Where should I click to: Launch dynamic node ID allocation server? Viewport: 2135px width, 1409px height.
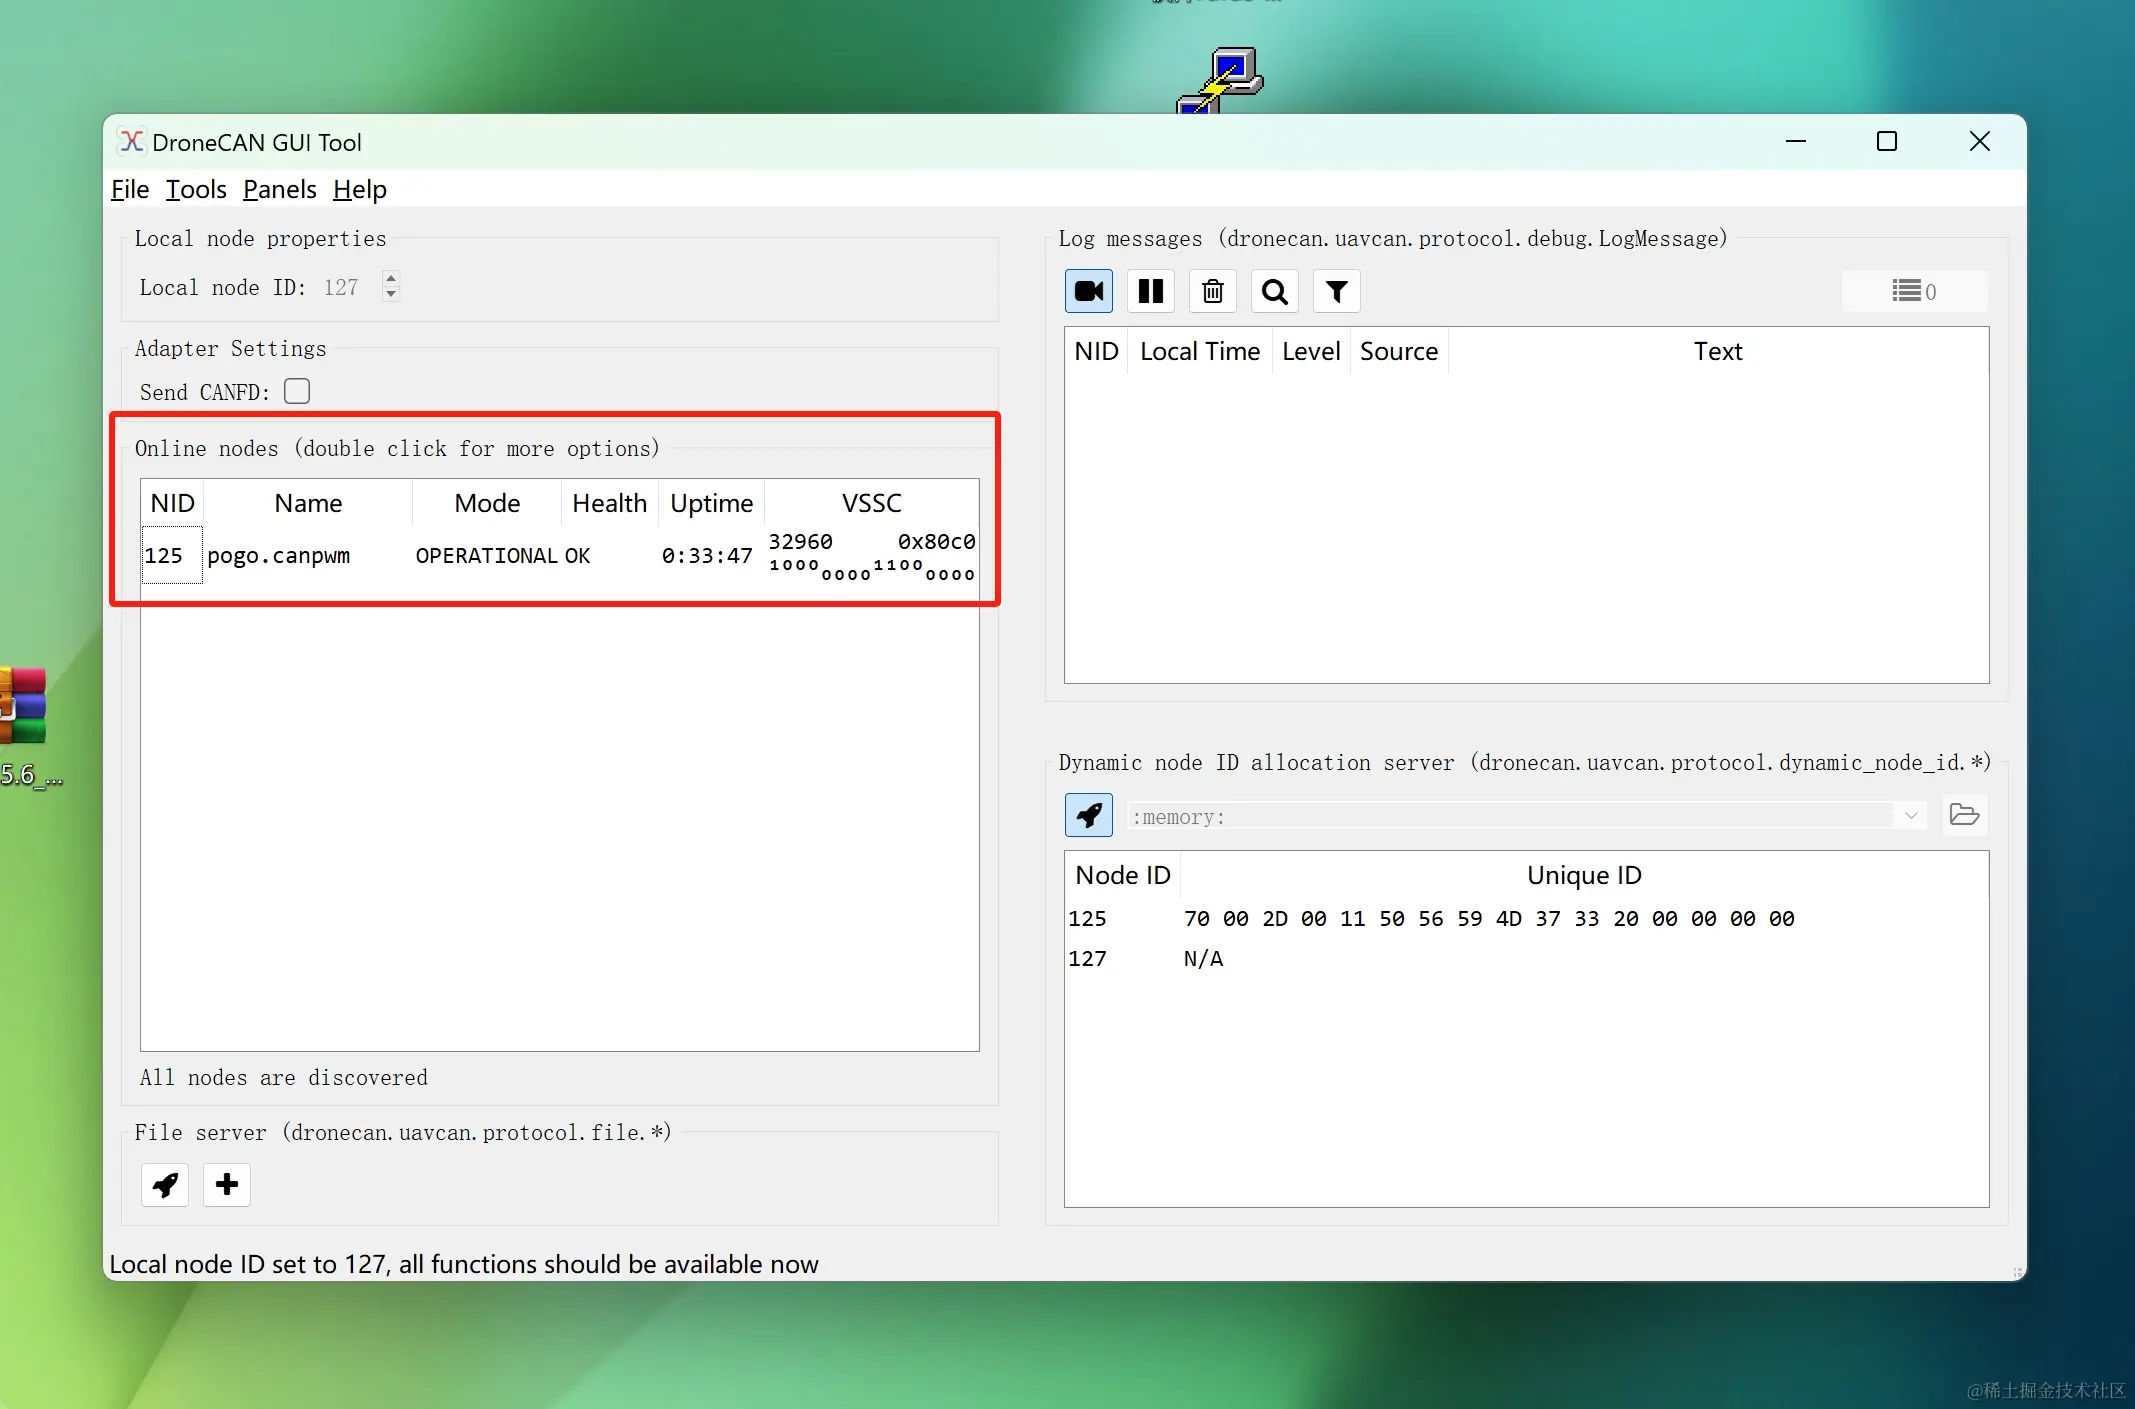[1088, 815]
